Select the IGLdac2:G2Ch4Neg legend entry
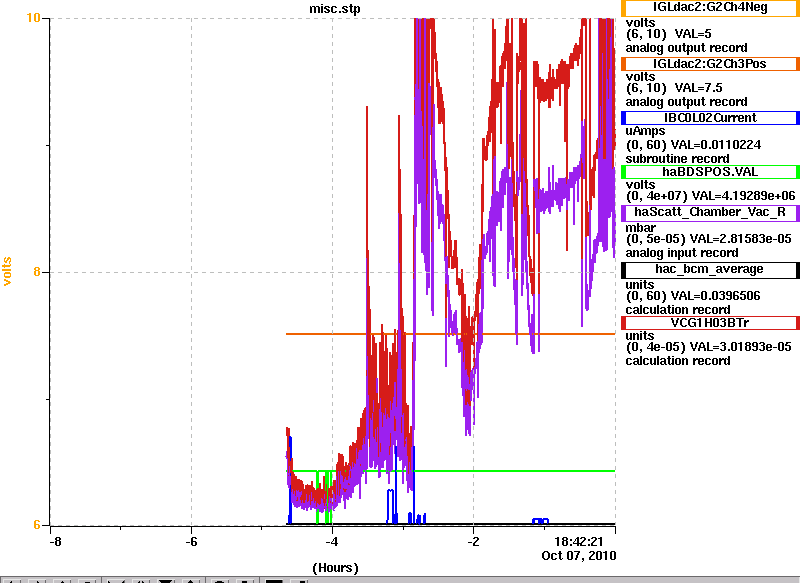The image size is (800, 583). pos(710,8)
